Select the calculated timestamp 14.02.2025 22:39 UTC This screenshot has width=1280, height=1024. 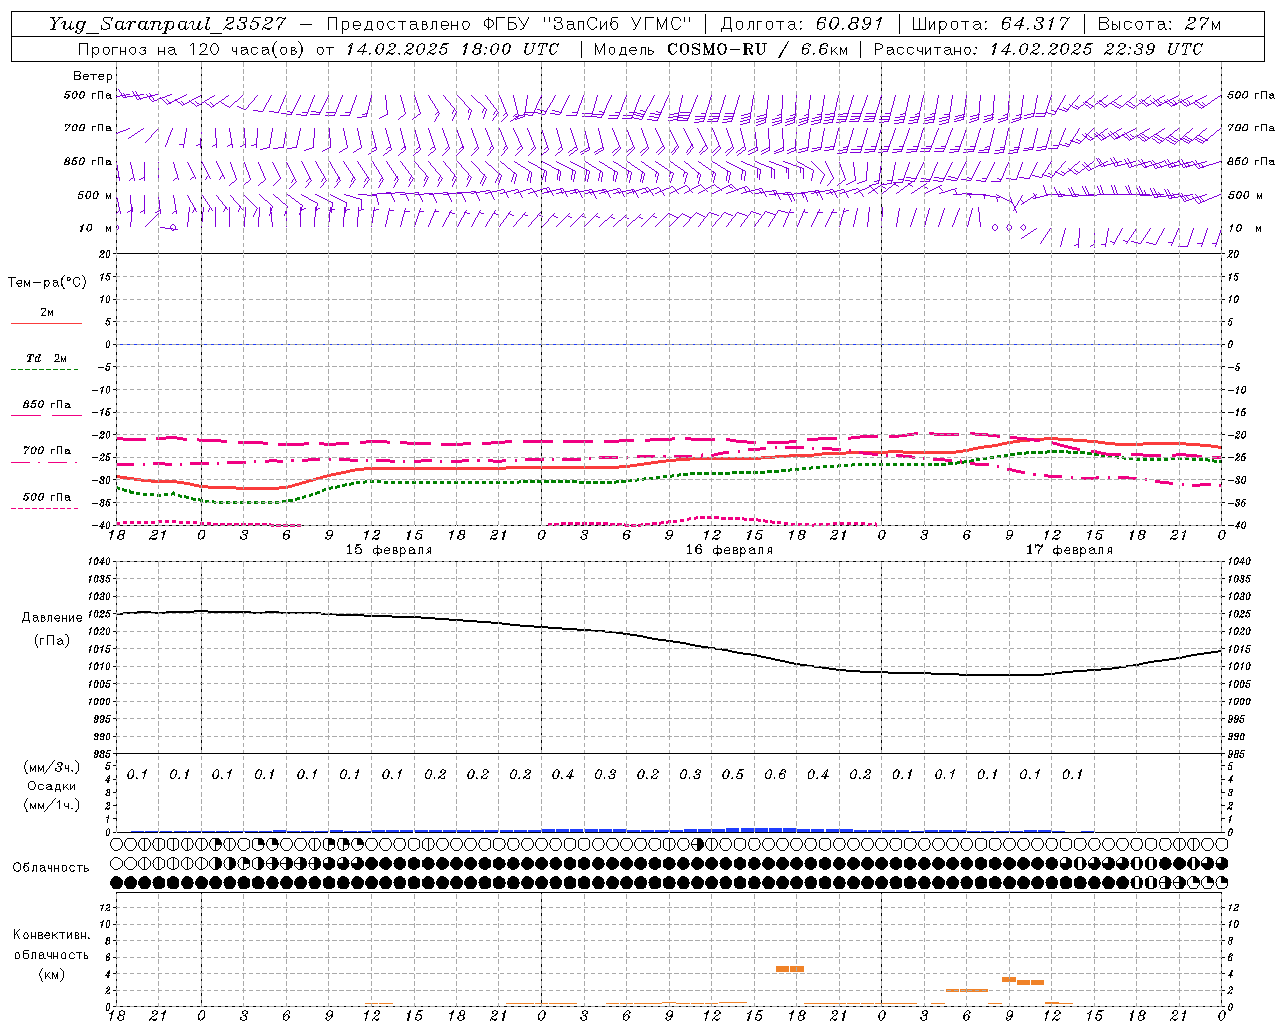pos(1096,49)
